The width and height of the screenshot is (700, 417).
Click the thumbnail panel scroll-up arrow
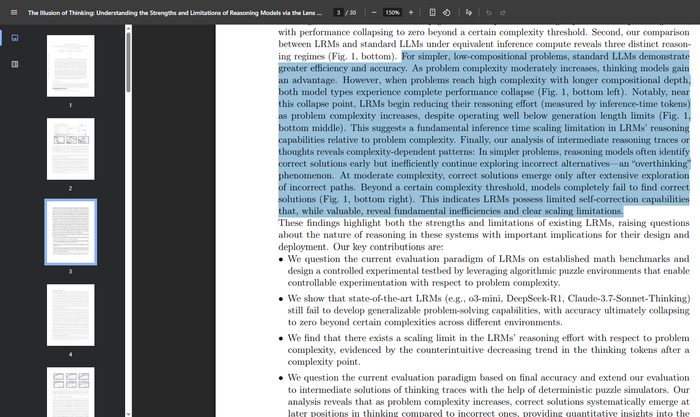point(129,28)
